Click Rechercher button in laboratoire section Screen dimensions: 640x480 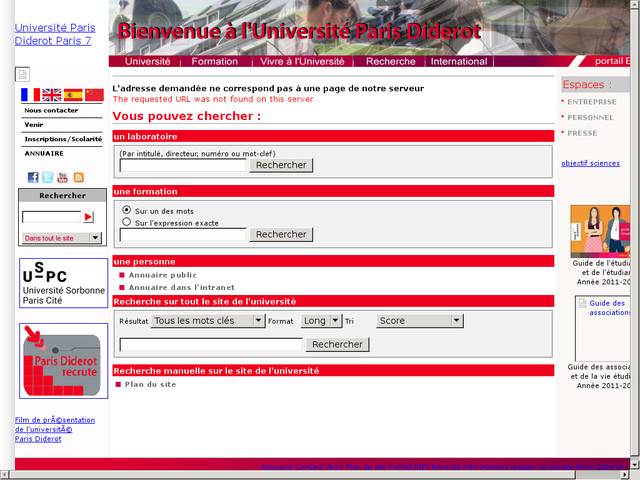[281, 165]
